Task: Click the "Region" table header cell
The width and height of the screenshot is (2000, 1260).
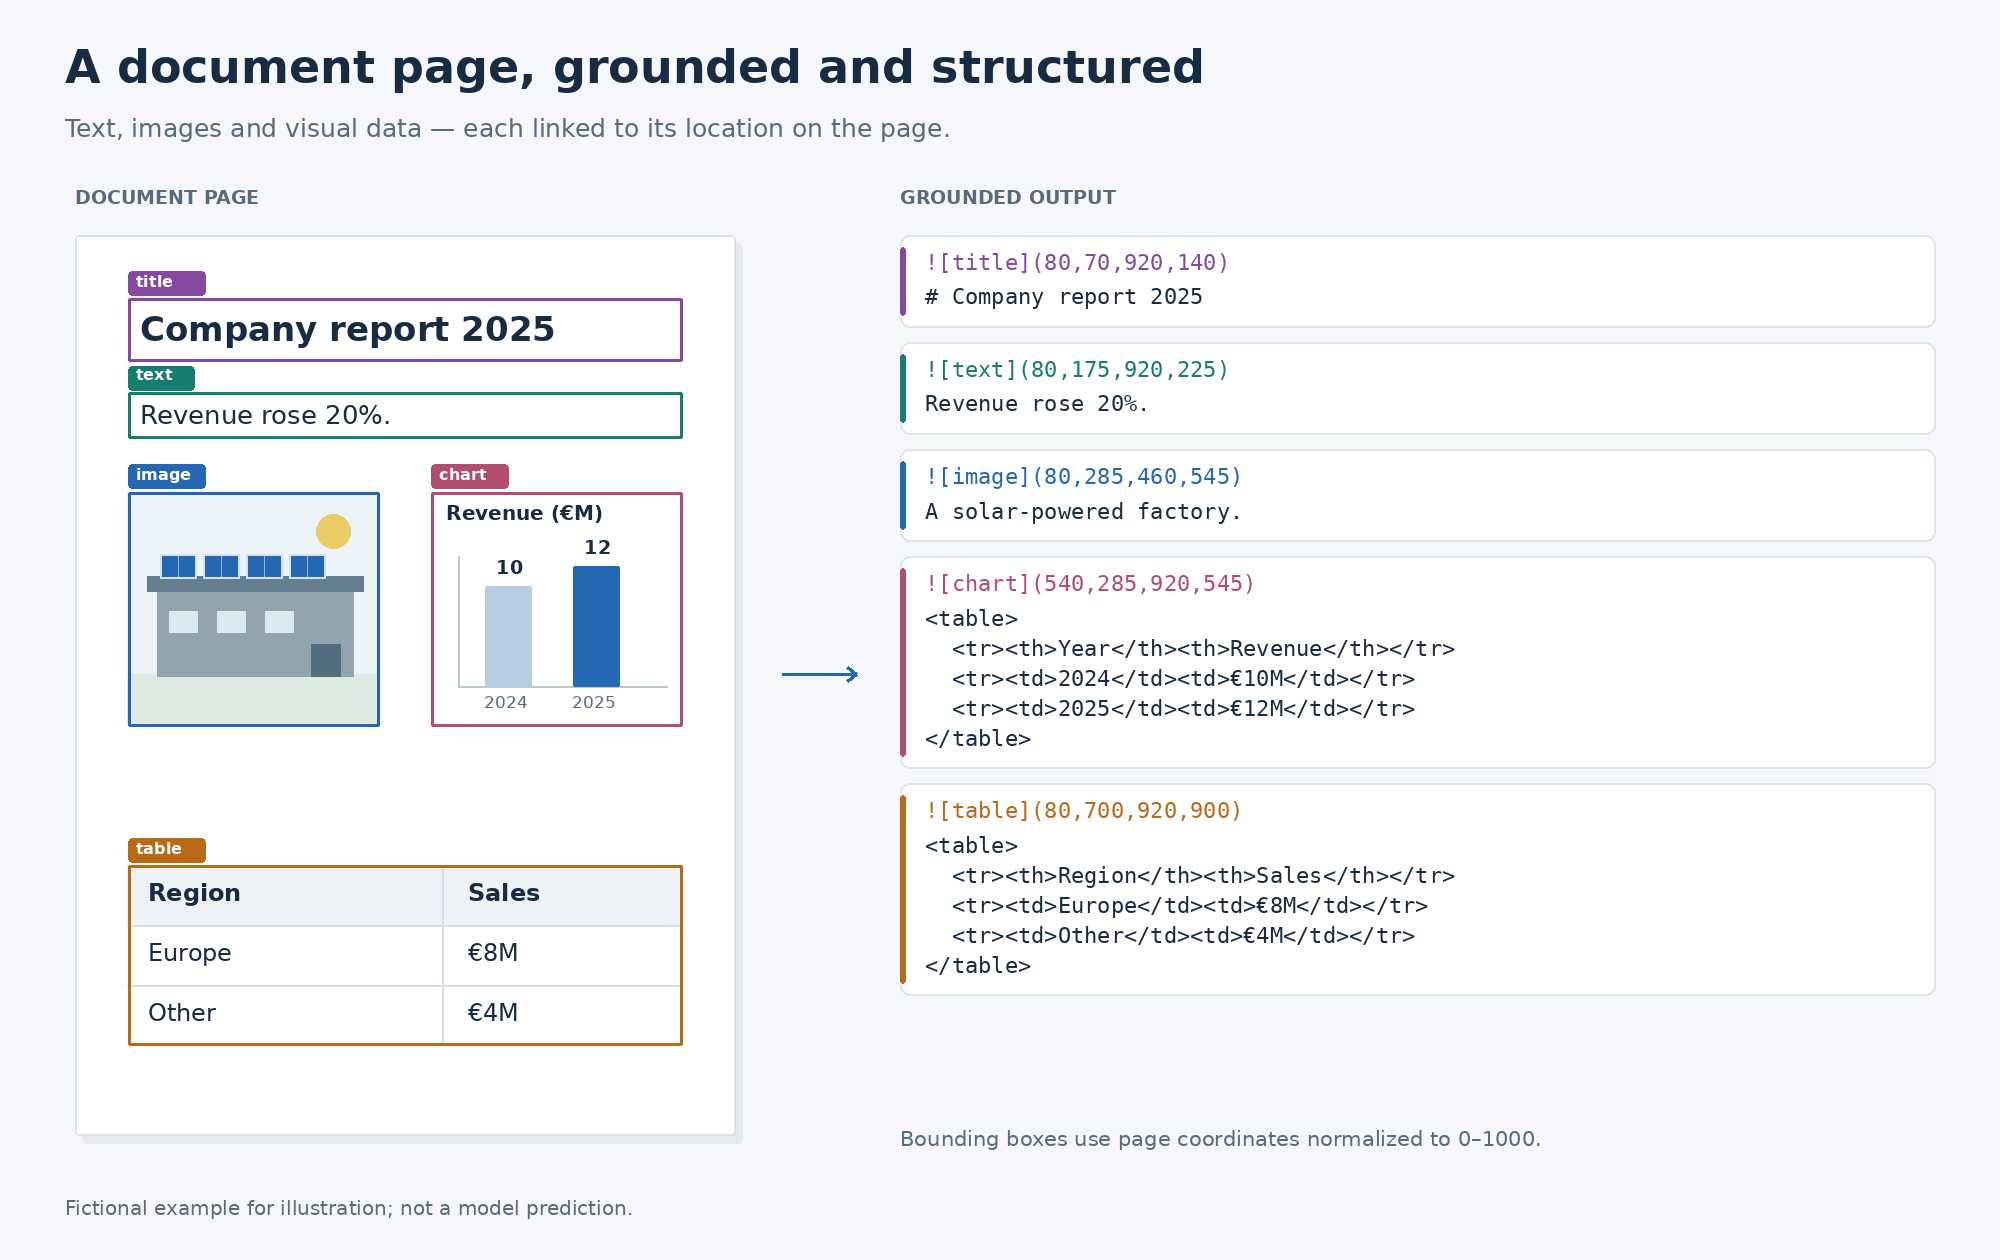Action: (x=287, y=896)
